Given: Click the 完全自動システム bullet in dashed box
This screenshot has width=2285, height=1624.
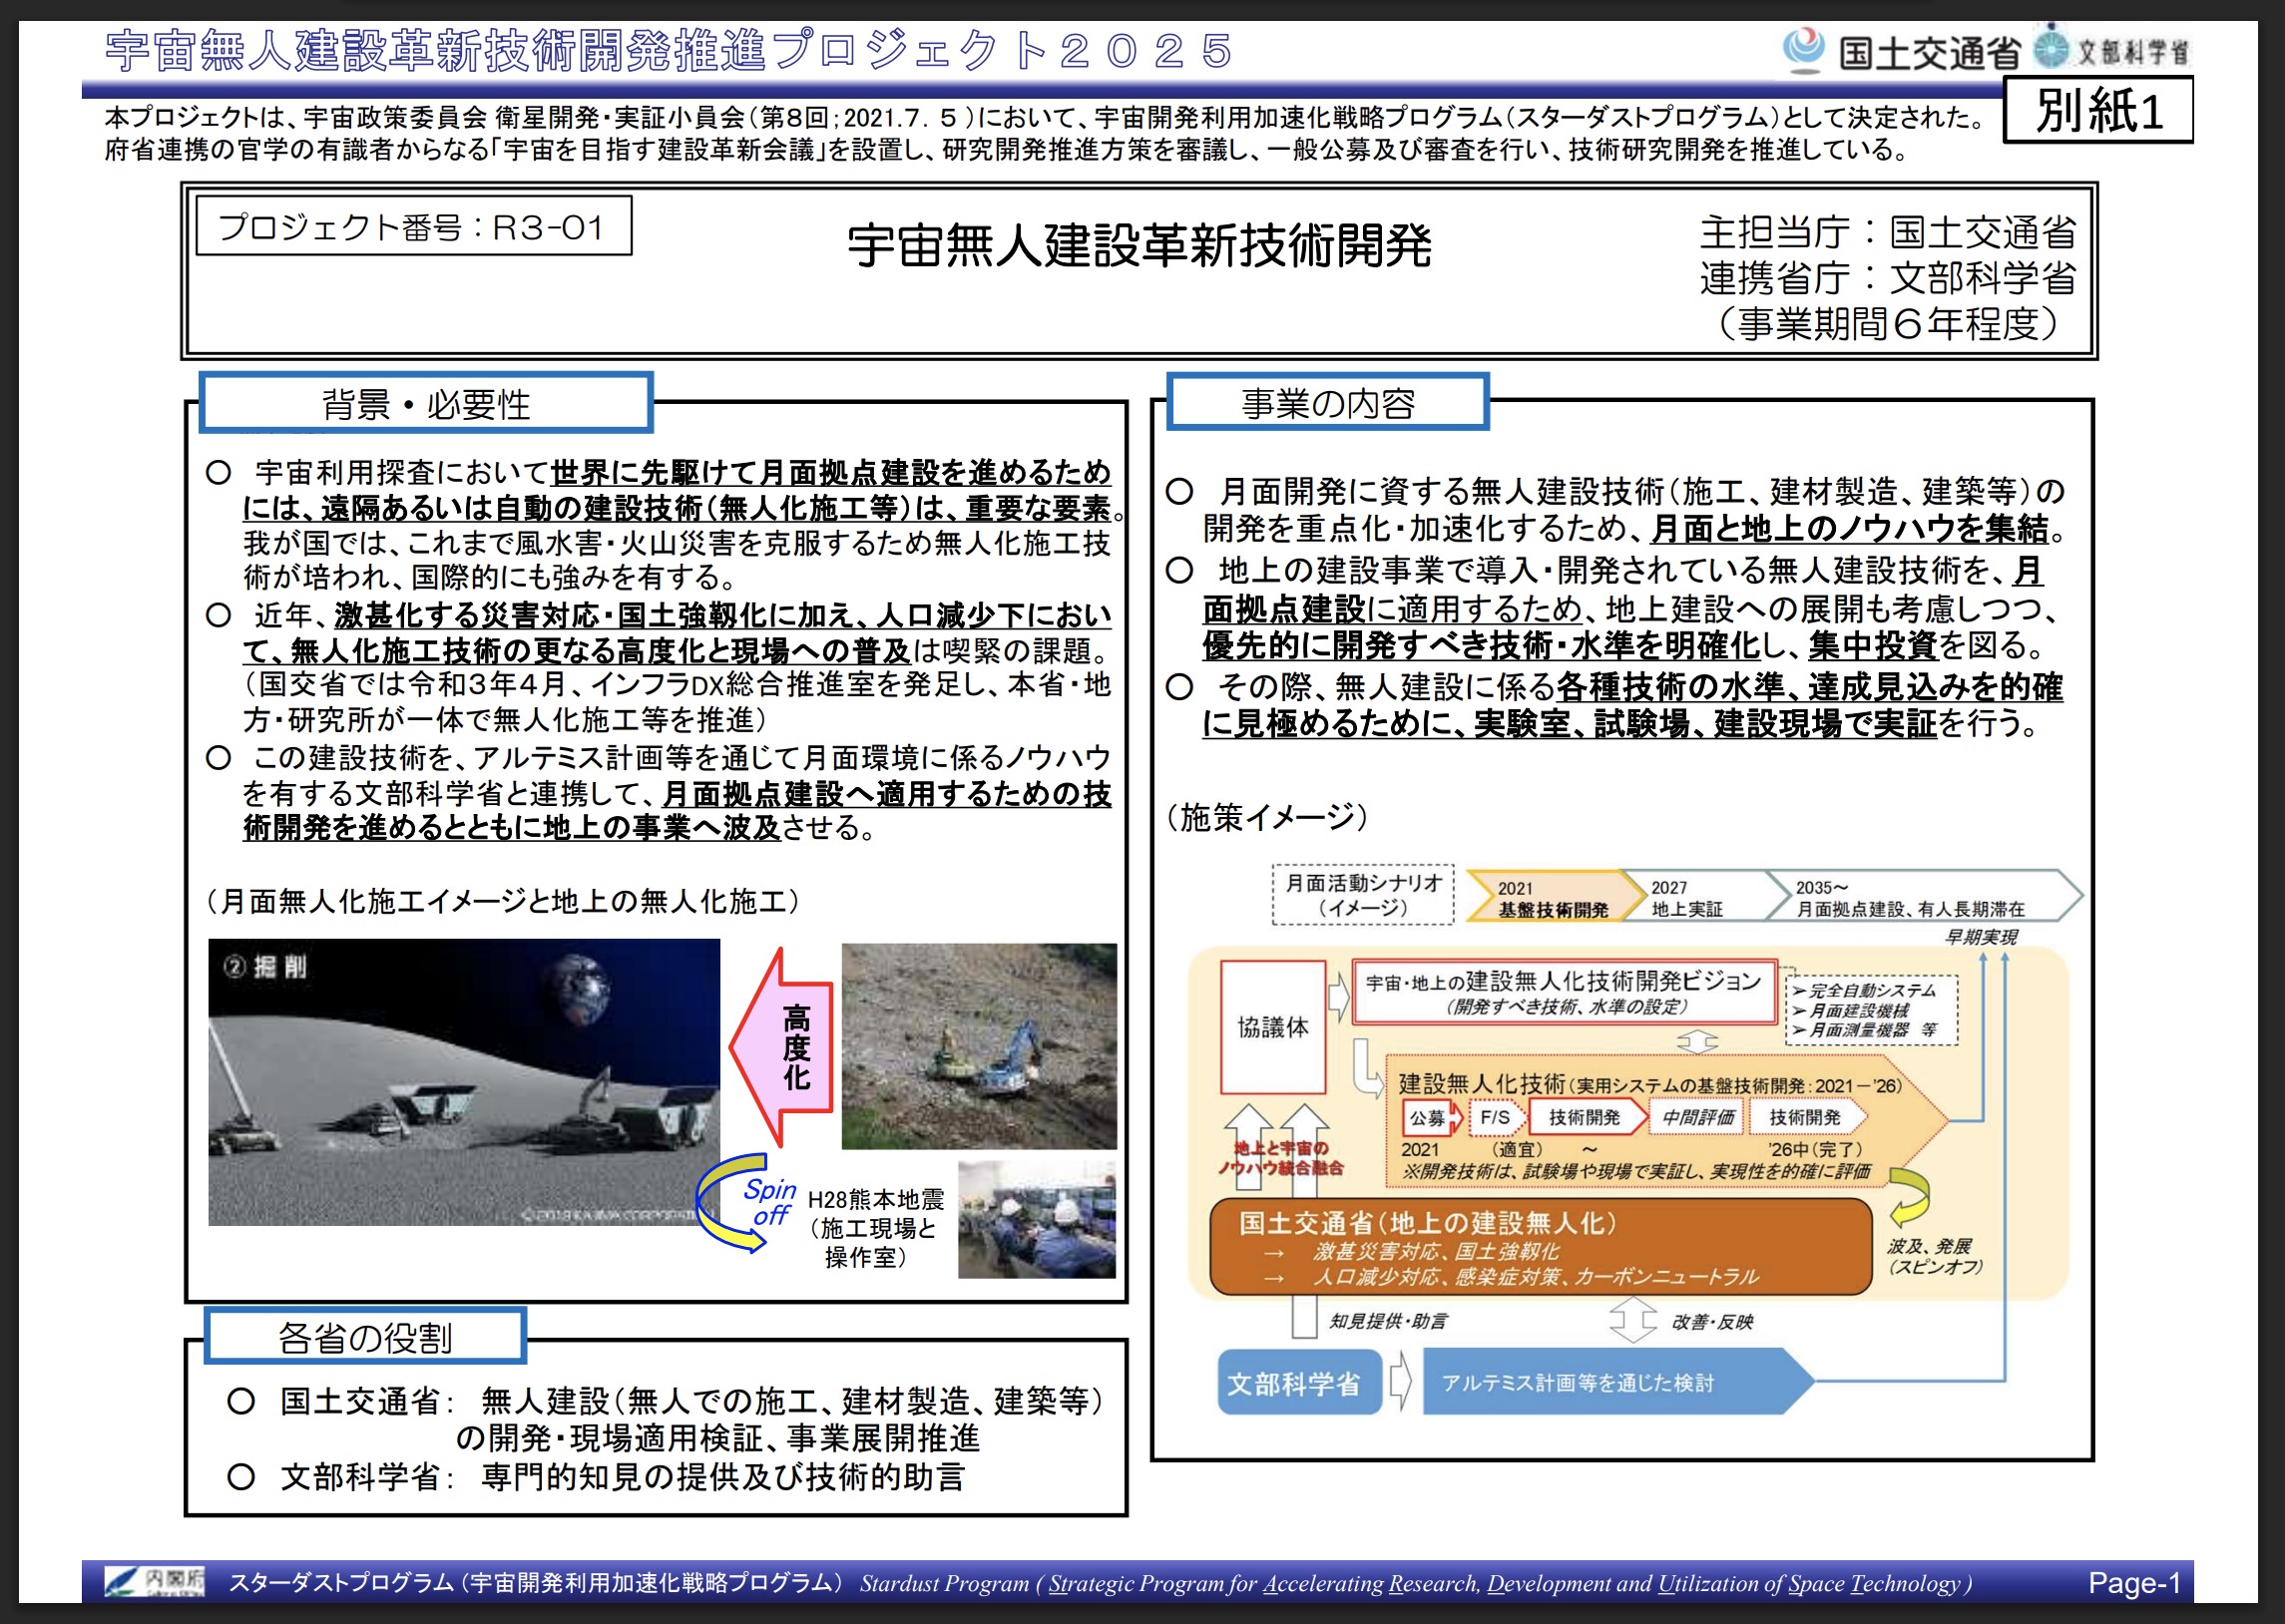Looking at the screenshot, I should pyautogui.click(x=1863, y=990).
